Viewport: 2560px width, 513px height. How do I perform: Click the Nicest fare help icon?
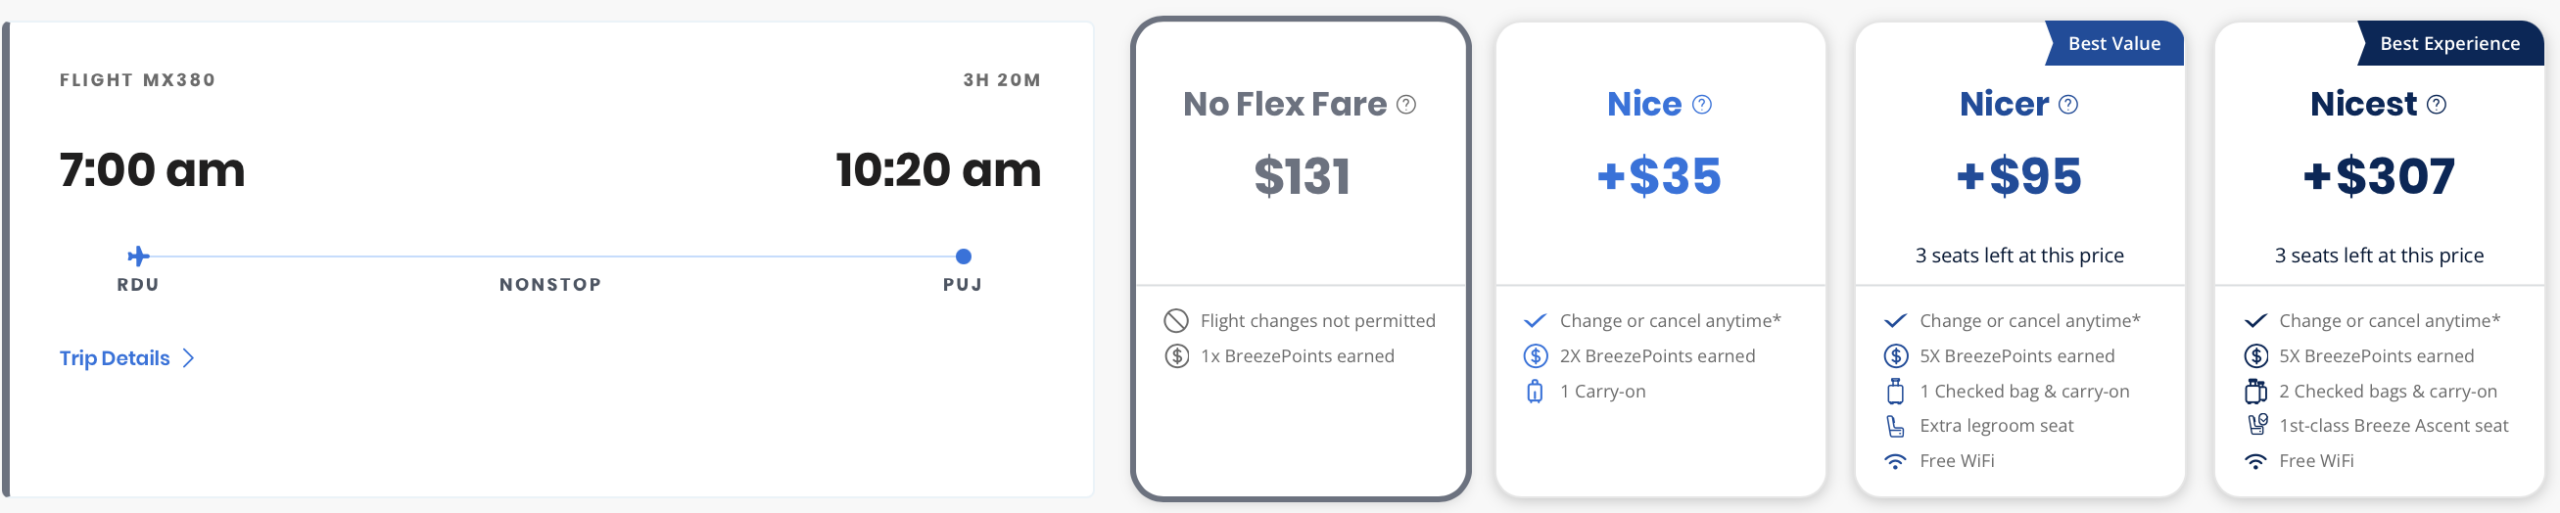tap(2437, 105)
